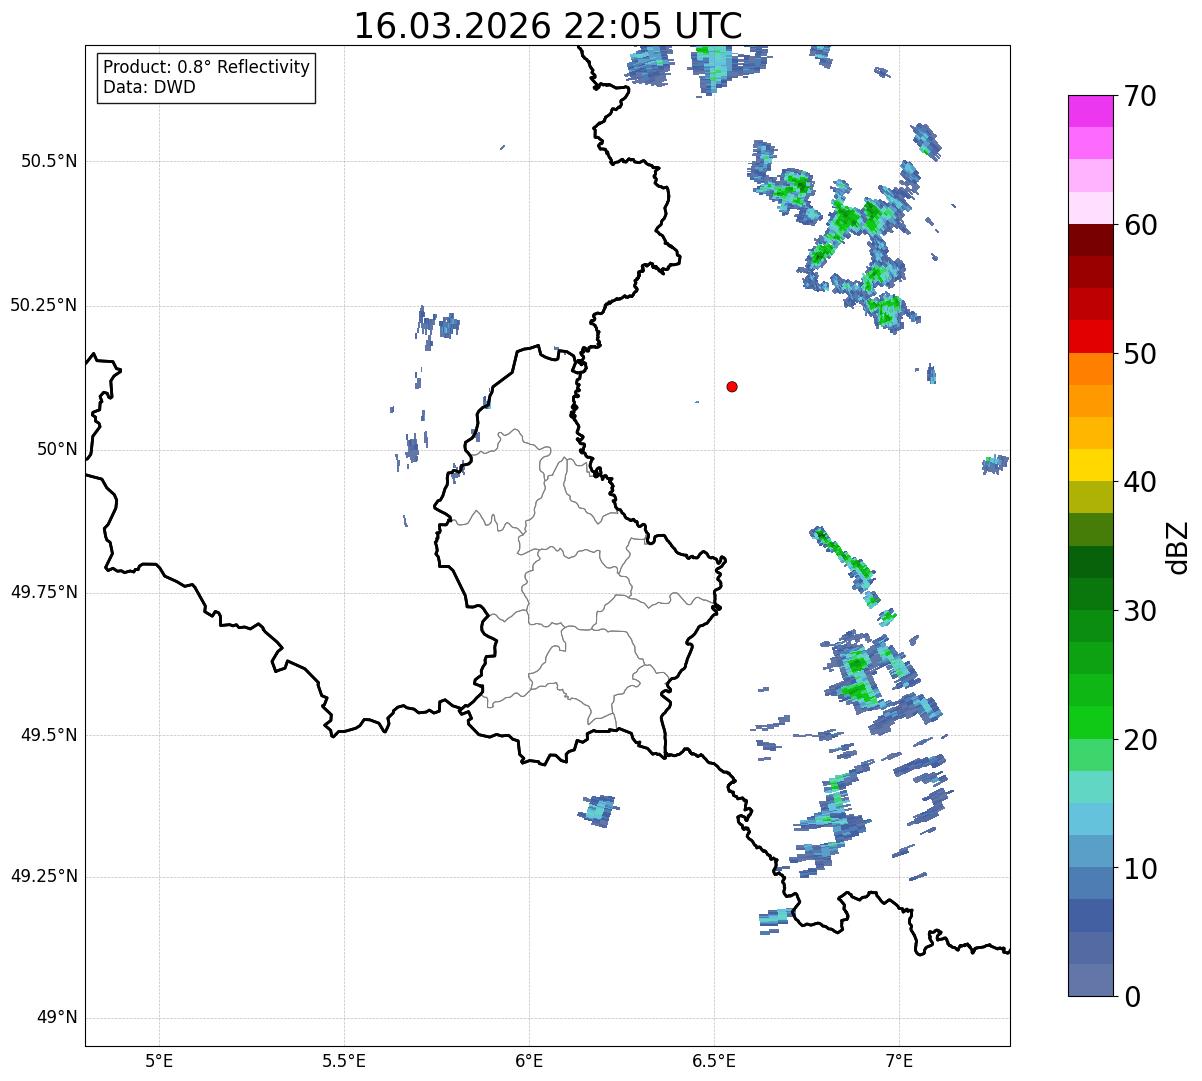
Task: Click the '49.75°N' latitude tick label
Action: coord(44,592)
